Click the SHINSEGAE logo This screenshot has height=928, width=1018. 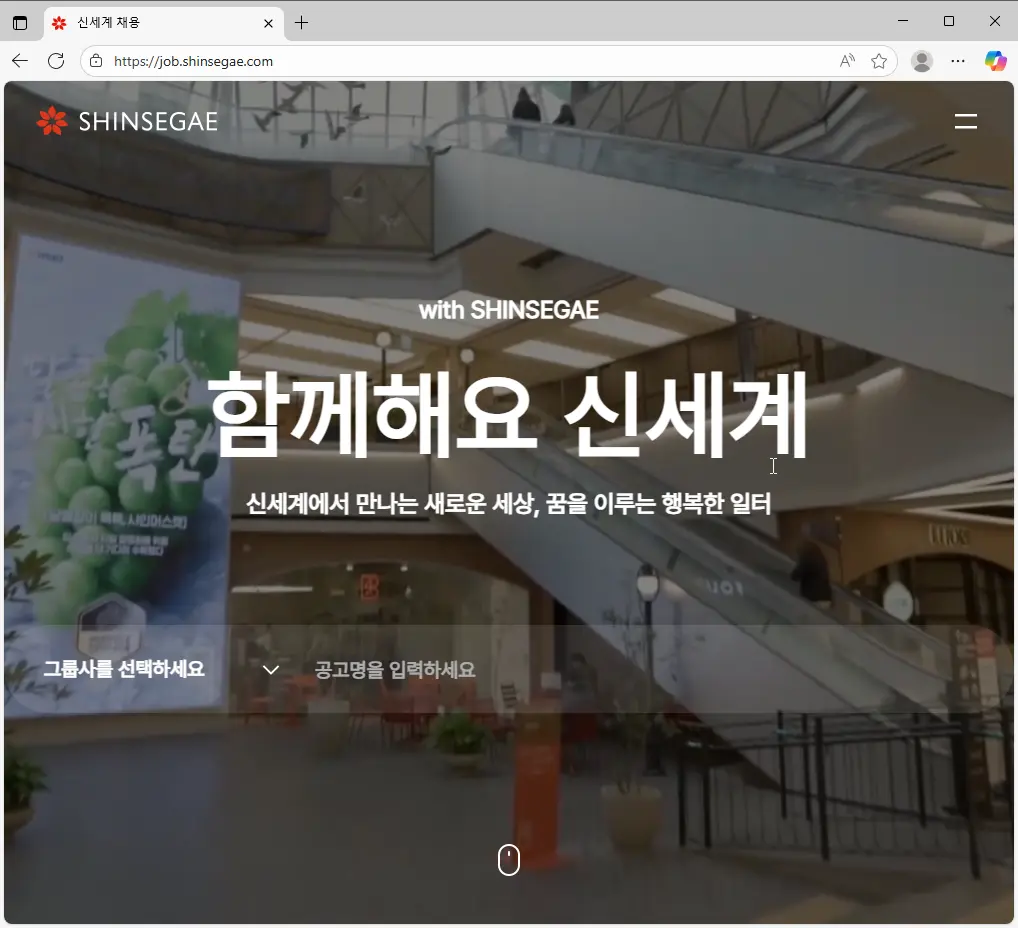pos(127,121)
